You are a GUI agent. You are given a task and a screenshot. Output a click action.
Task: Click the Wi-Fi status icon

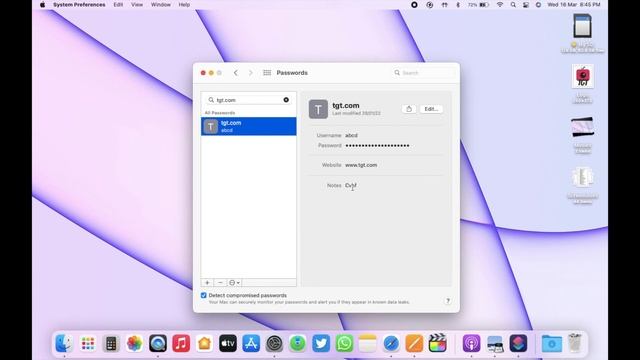[x=500, y=4]
